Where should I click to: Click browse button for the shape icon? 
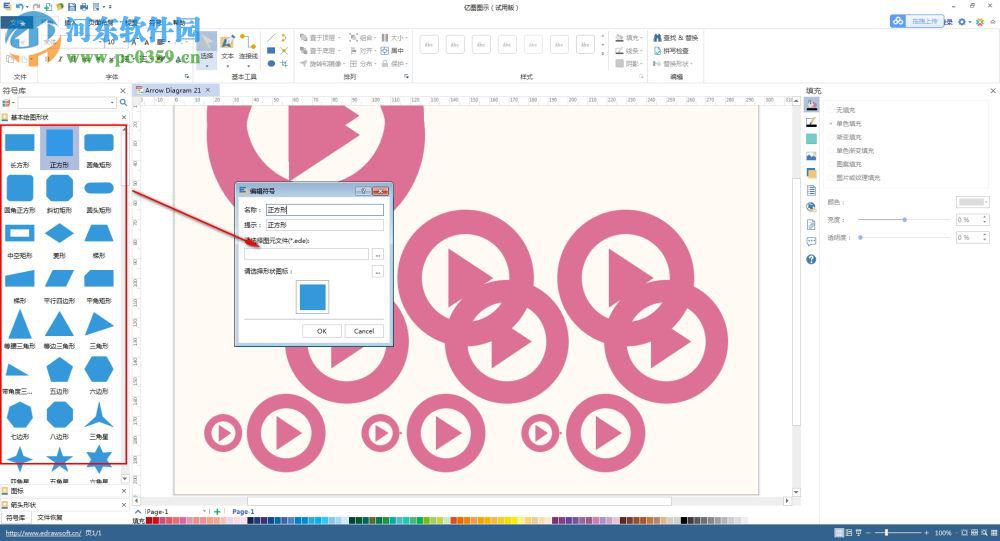[378, 271]
